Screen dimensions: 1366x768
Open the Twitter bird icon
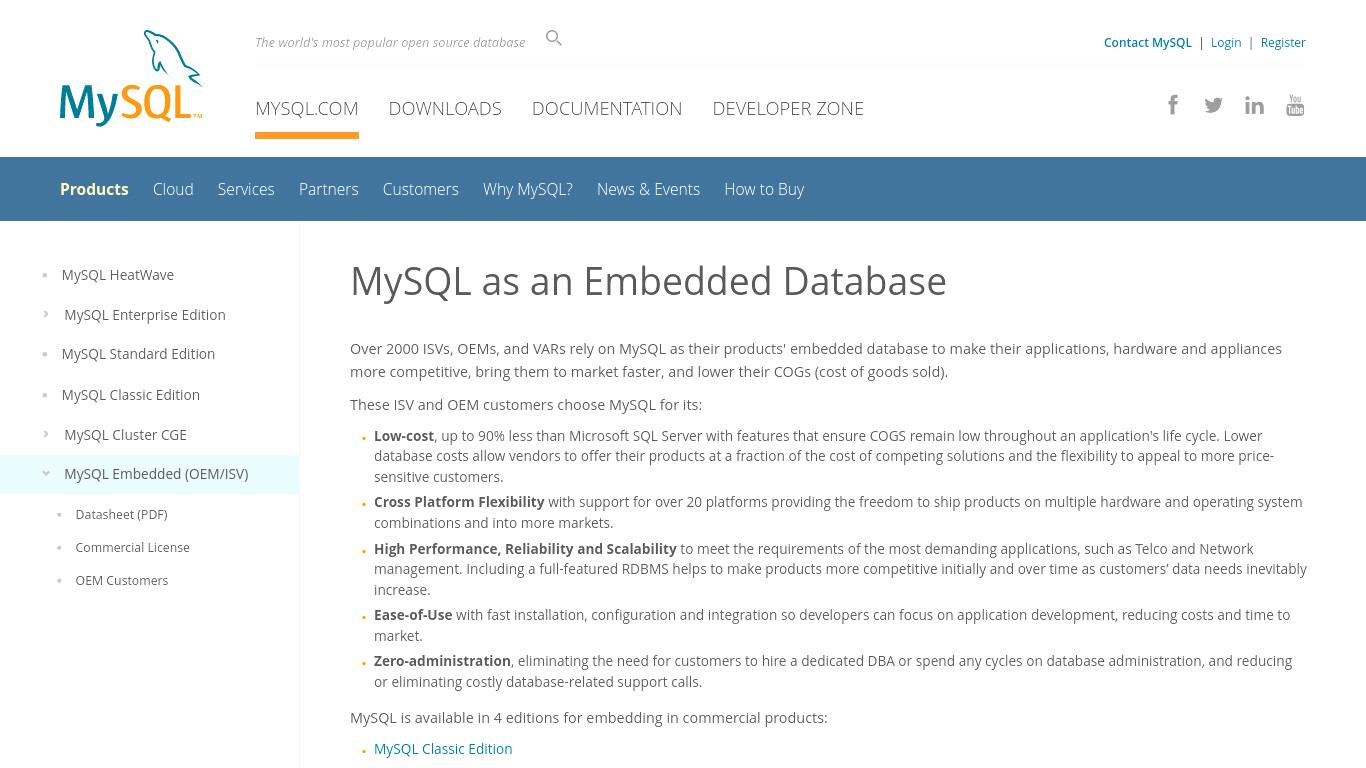tap(1213, 105)
